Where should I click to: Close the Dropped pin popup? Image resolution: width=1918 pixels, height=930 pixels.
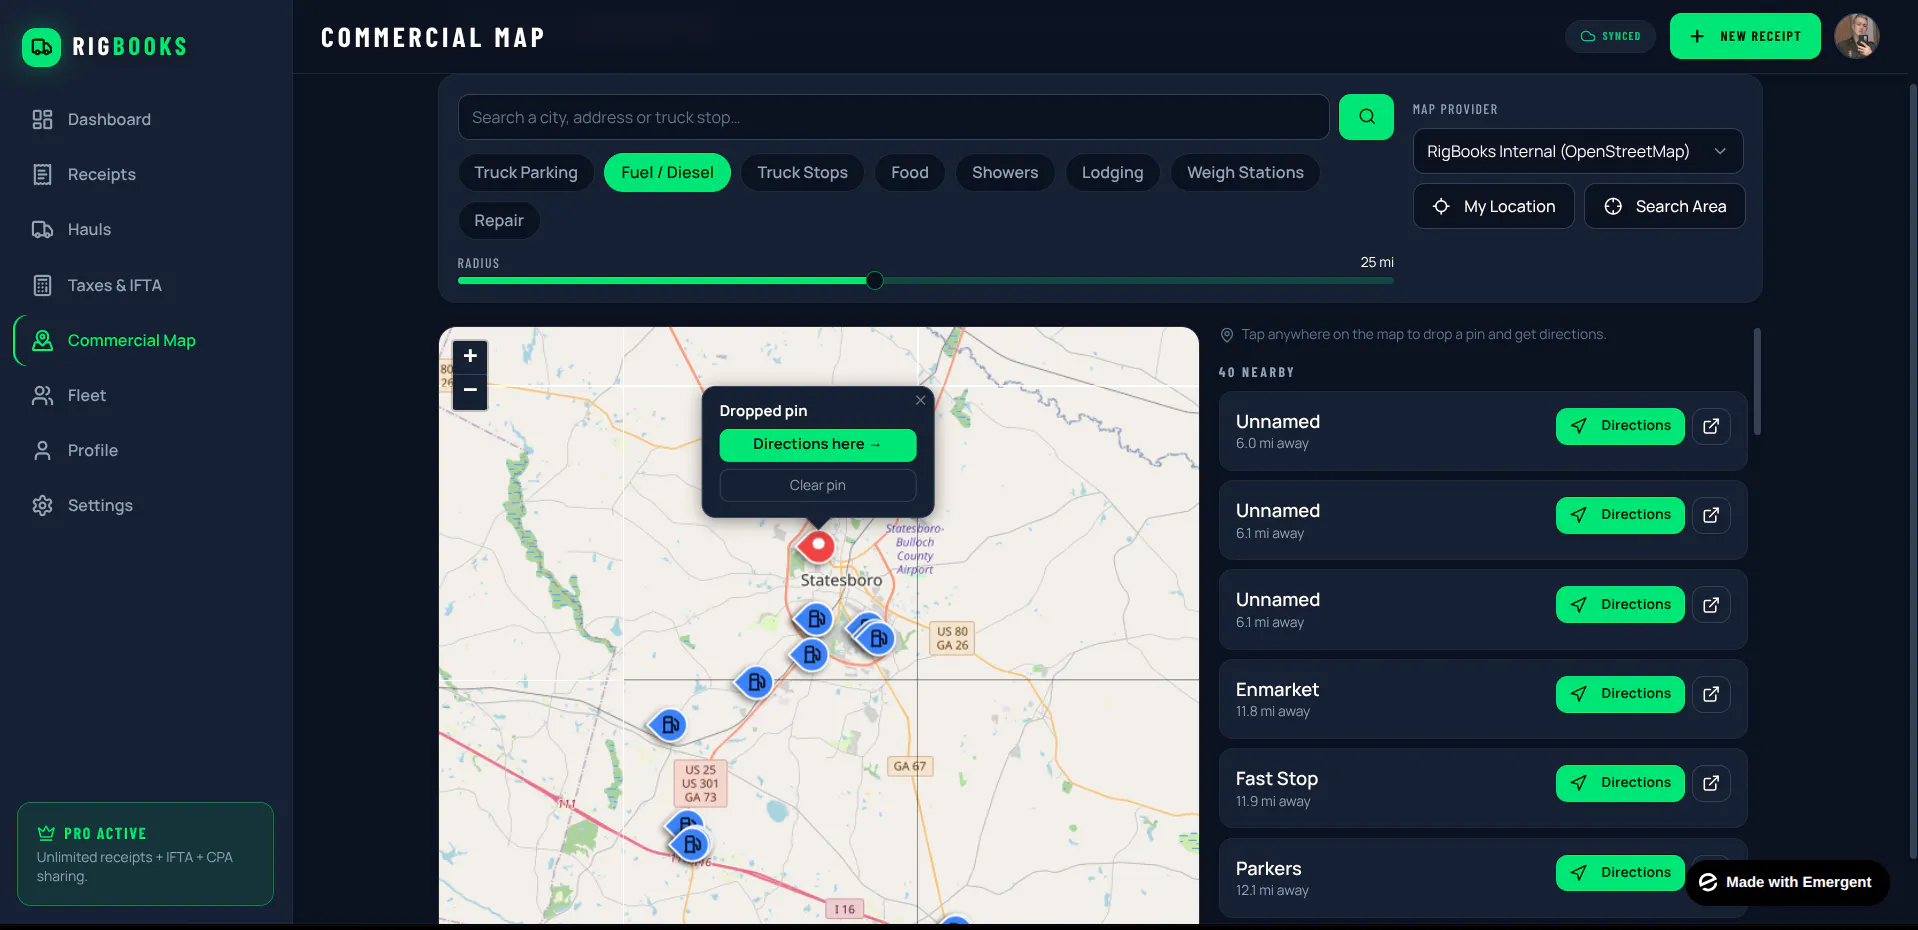pyautogui.click(x=920, y=400)
